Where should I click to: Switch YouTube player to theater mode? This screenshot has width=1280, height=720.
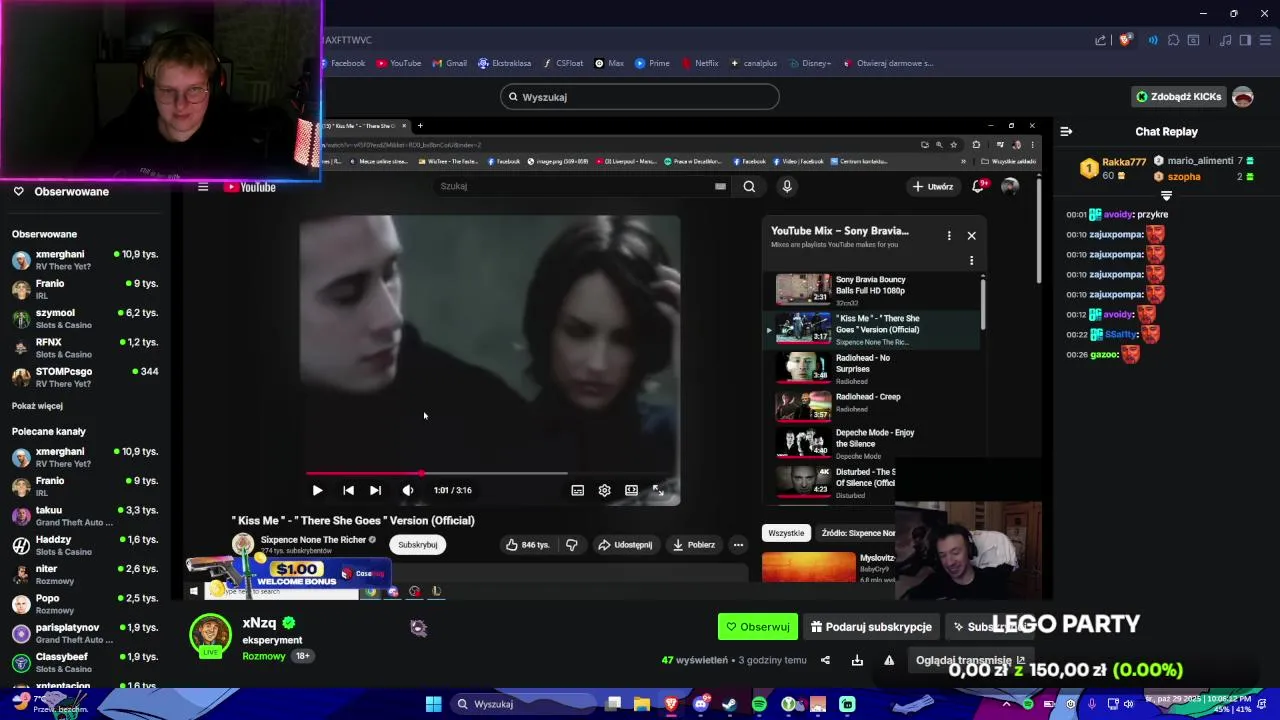pyautogui.click(x=631, y=490)
